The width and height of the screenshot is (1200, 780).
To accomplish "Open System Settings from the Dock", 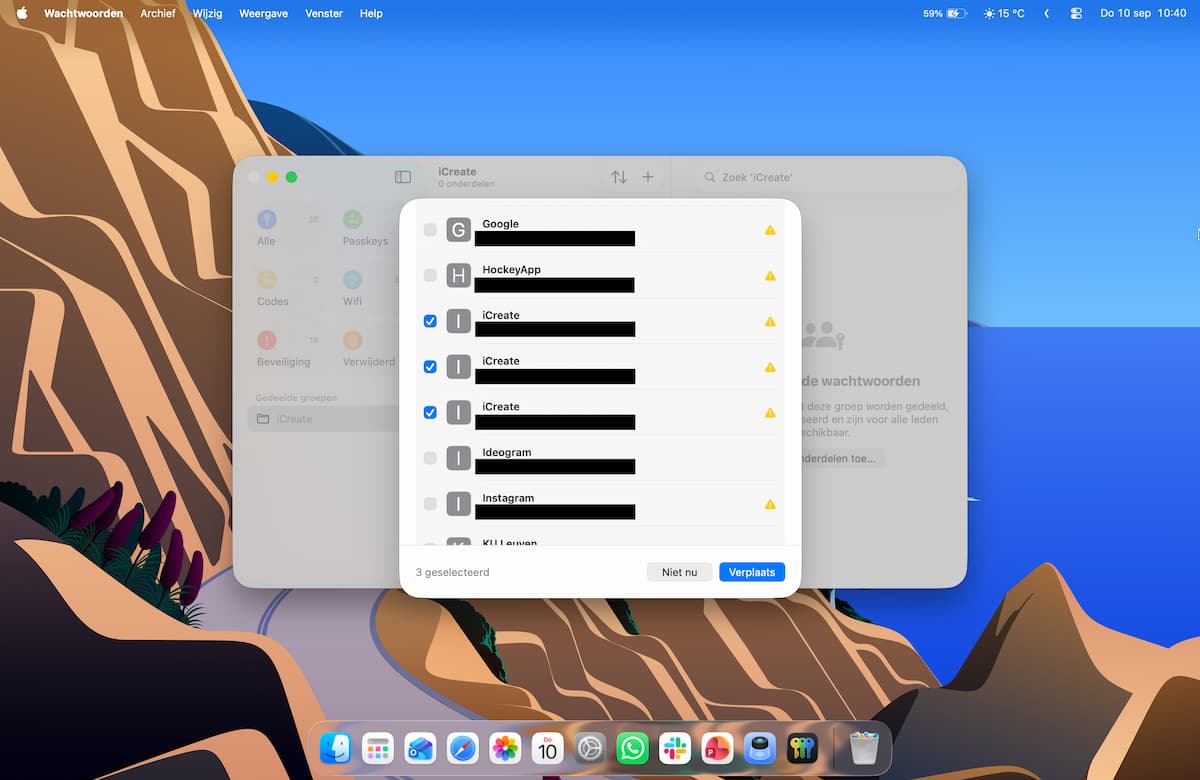I will [590, 748].
